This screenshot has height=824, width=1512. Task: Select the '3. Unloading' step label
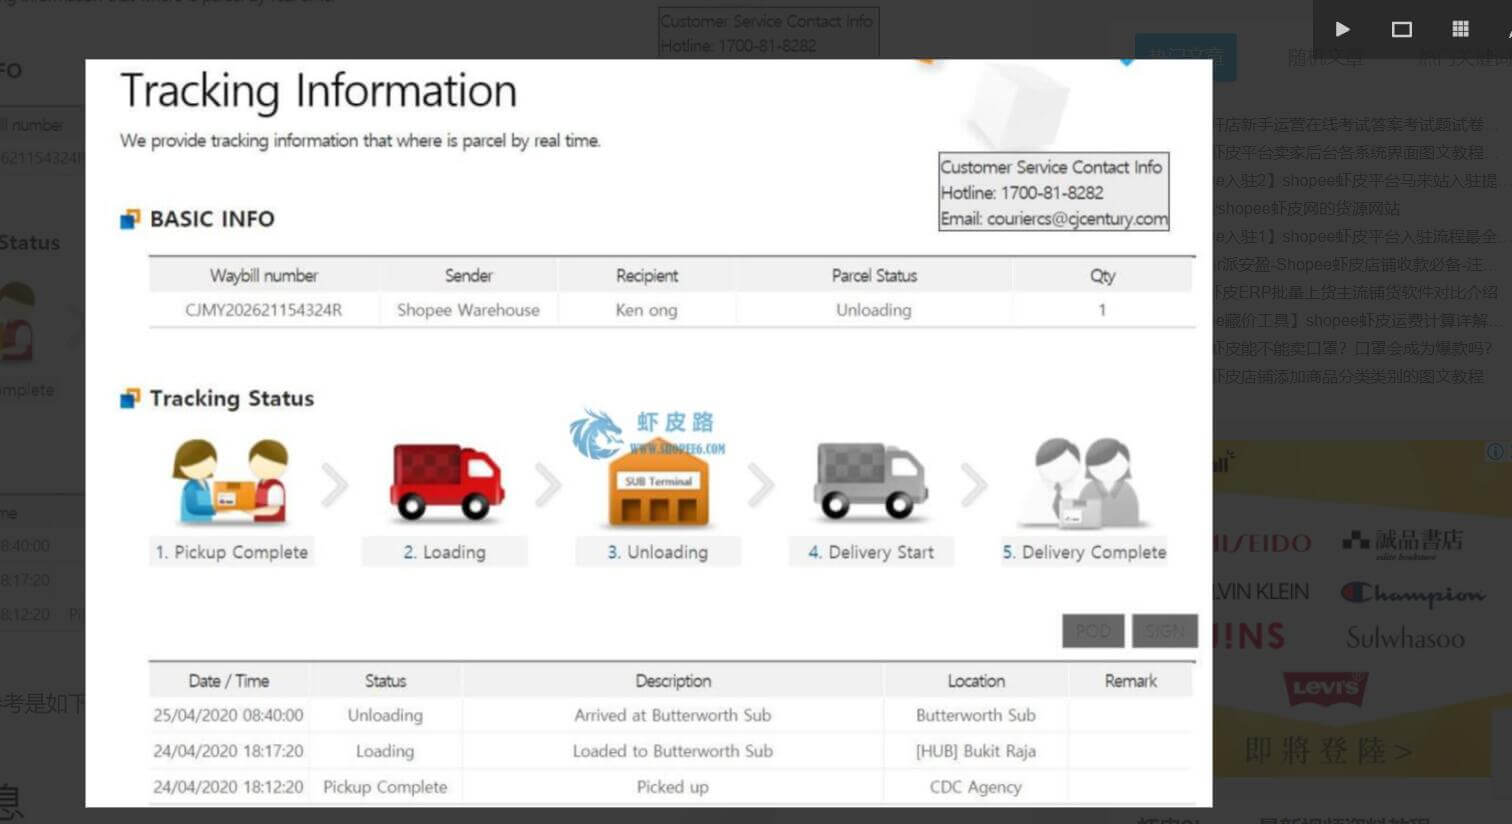point(658,552)
